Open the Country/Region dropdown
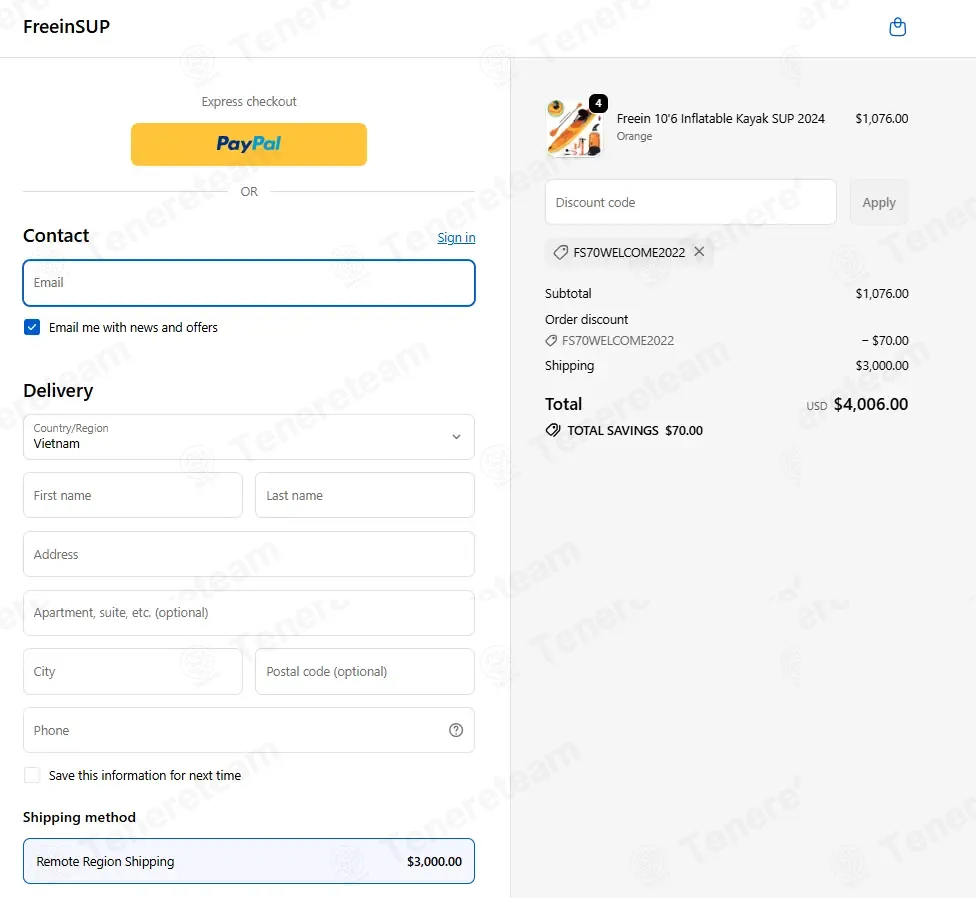976x898 pixels. point(249,437)
